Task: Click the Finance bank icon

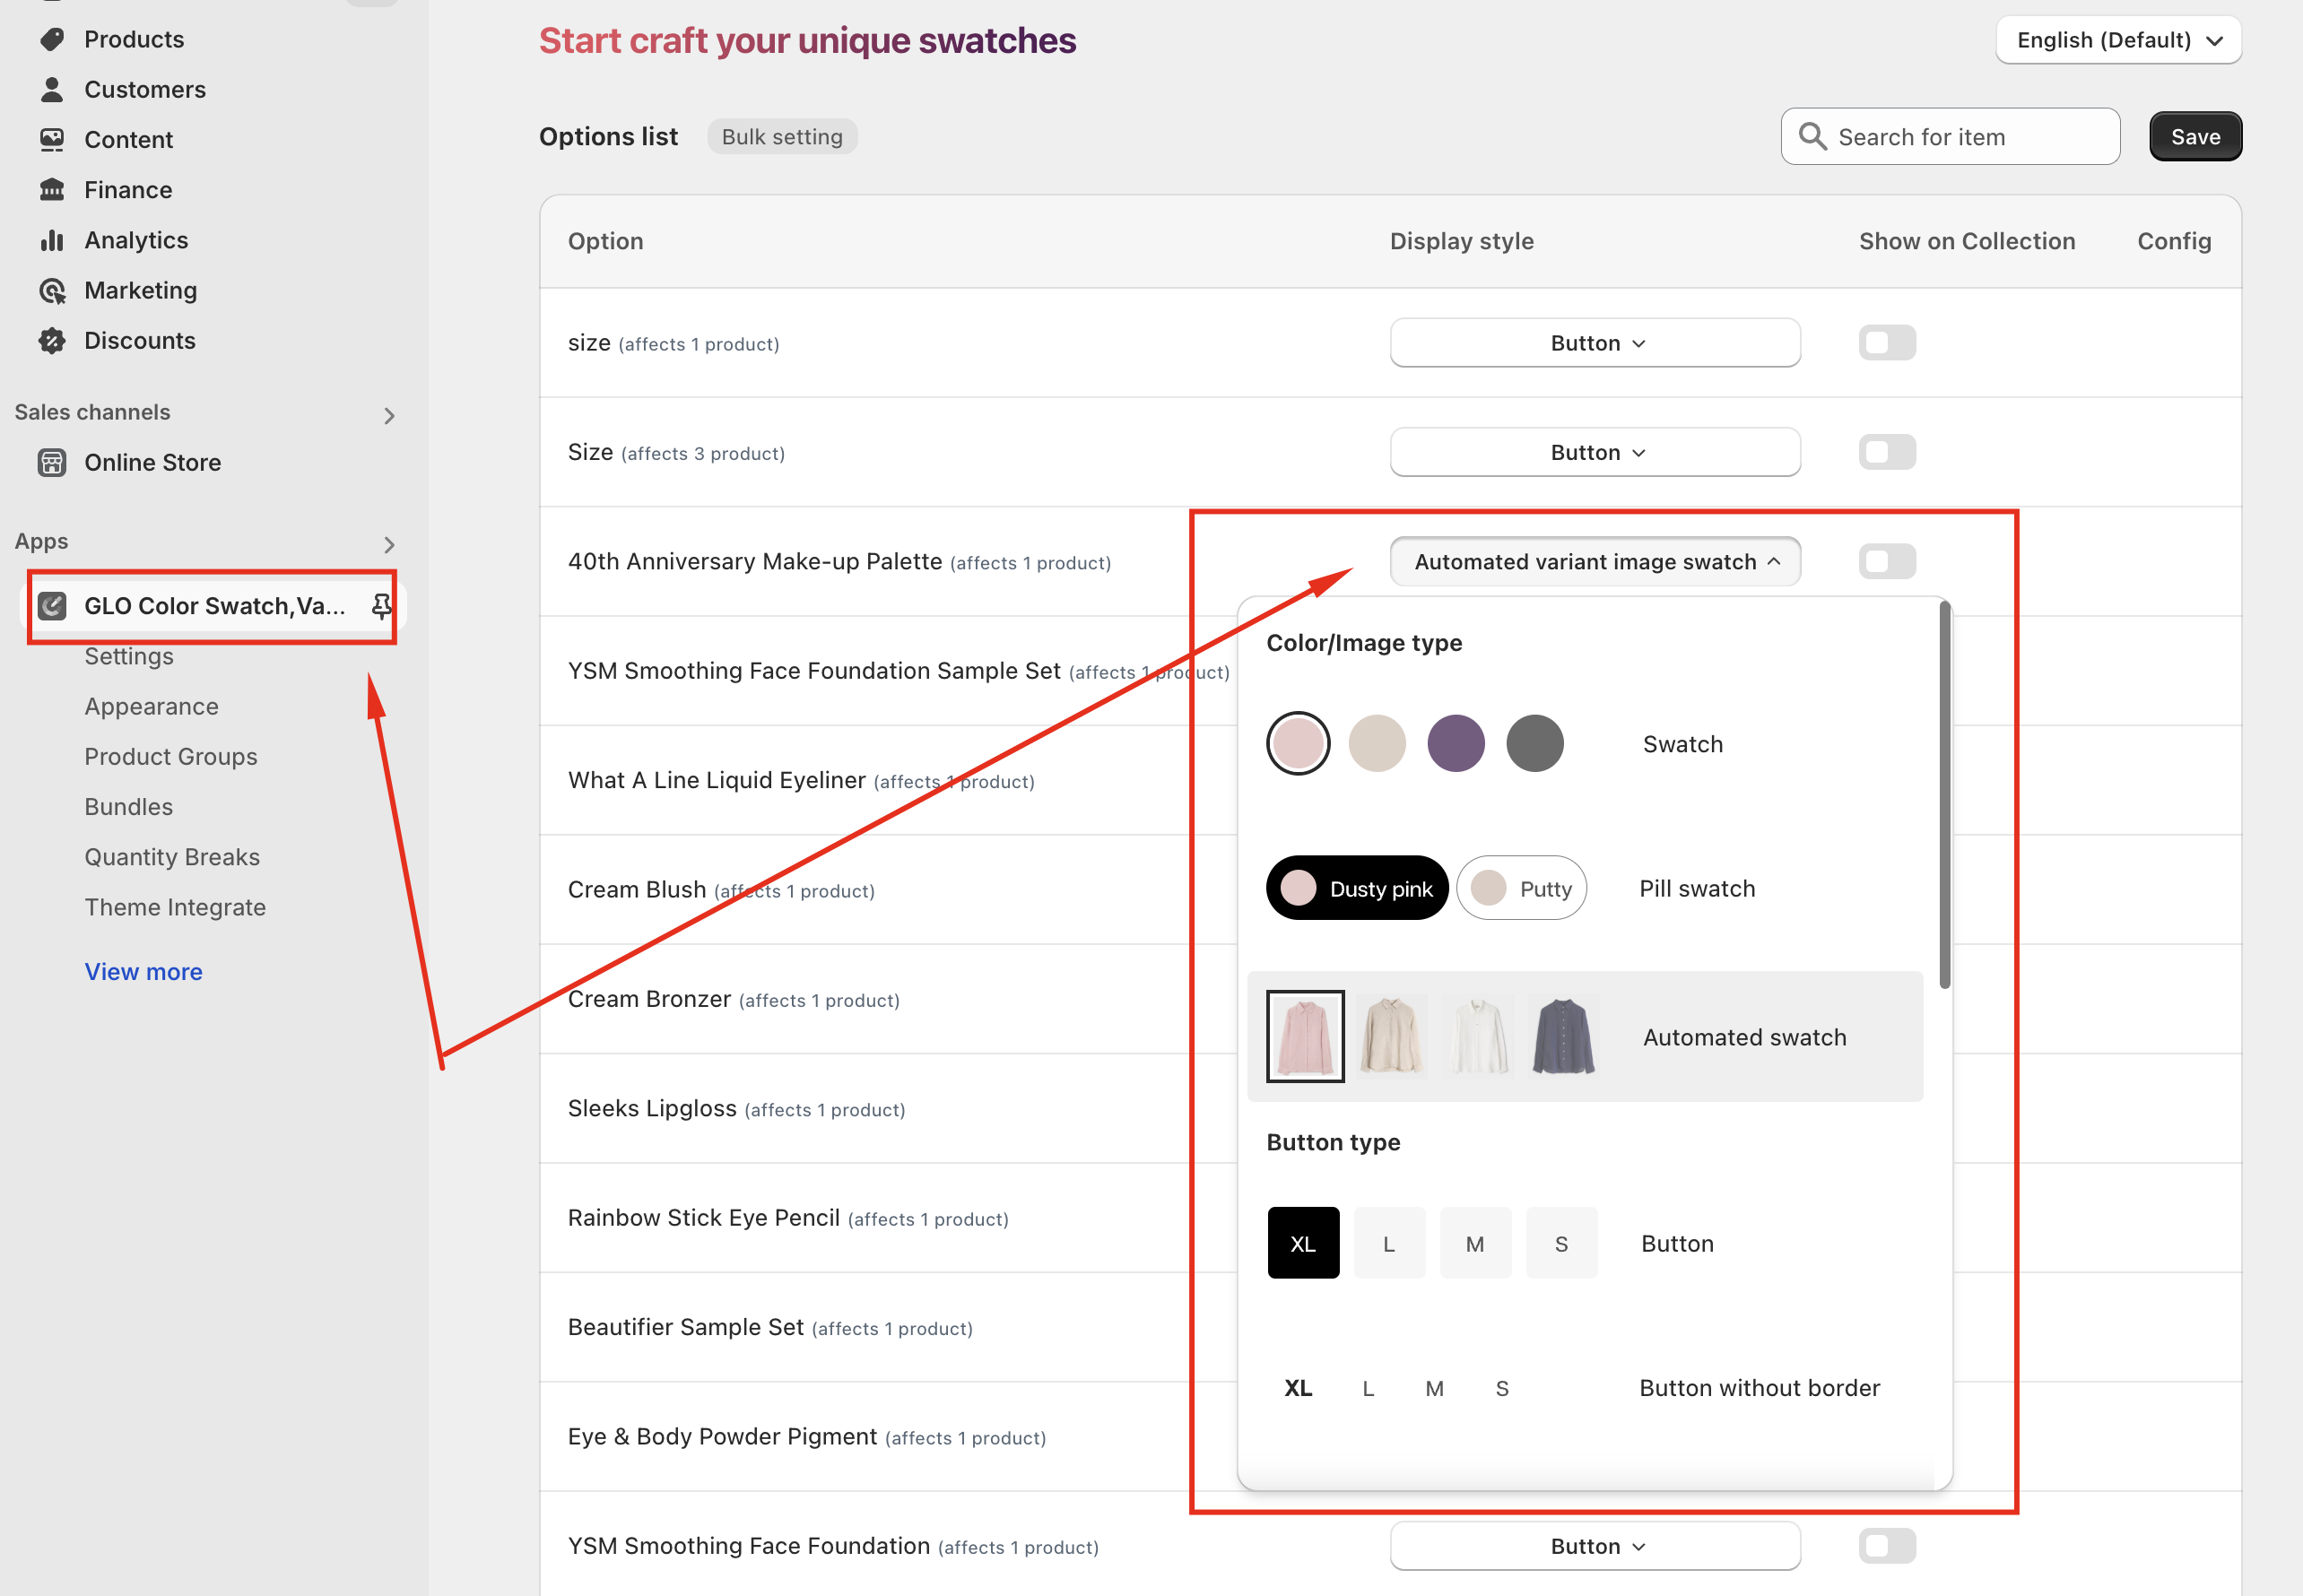Action: pos(52,190)
